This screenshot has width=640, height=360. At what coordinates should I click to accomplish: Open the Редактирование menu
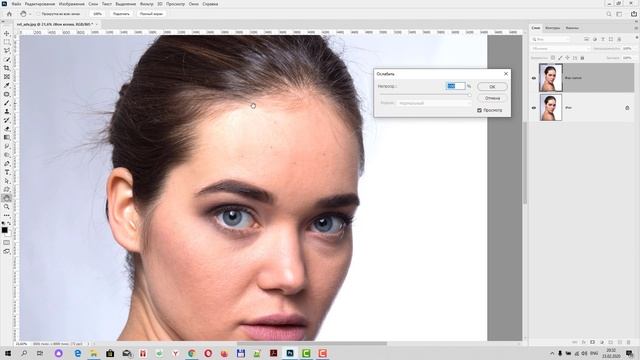(40, 4)
